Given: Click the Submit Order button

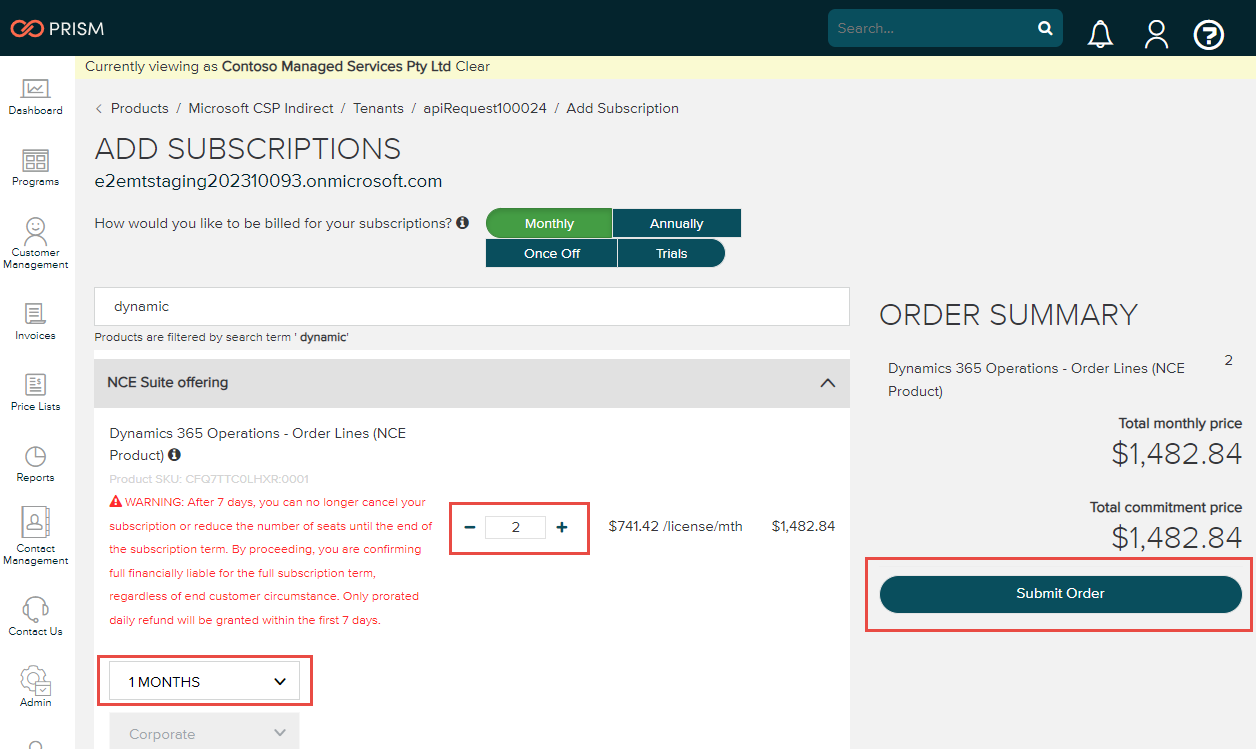Looking at the screenshot, I should 1059,593.
